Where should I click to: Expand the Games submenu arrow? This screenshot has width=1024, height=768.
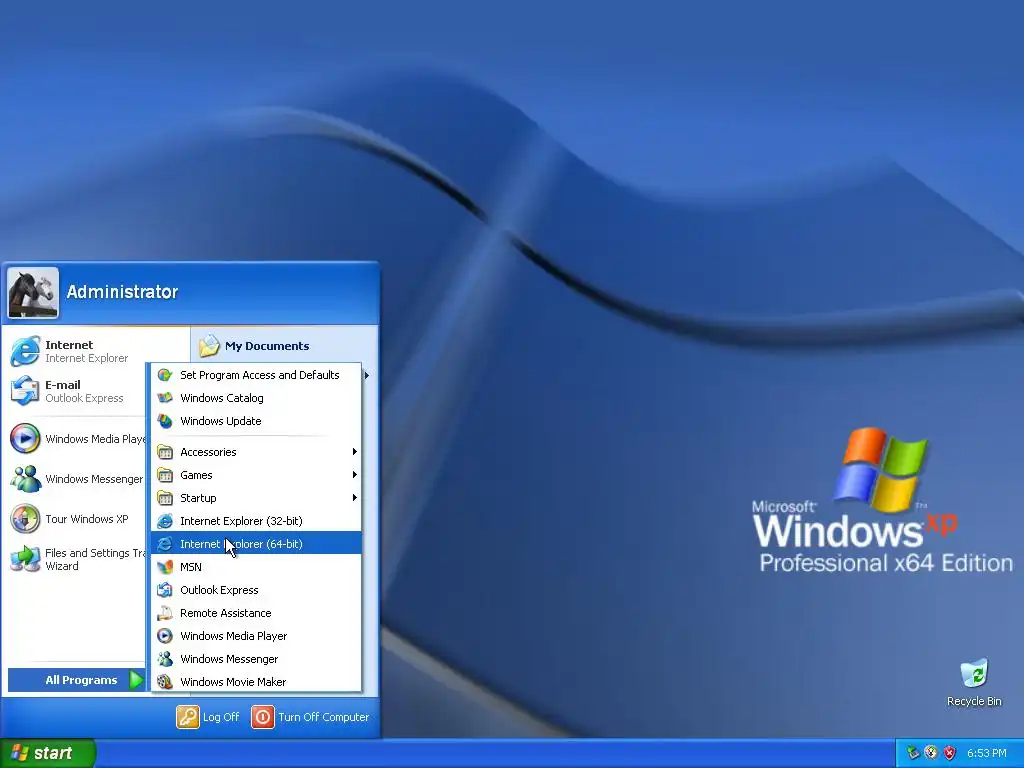355,475
